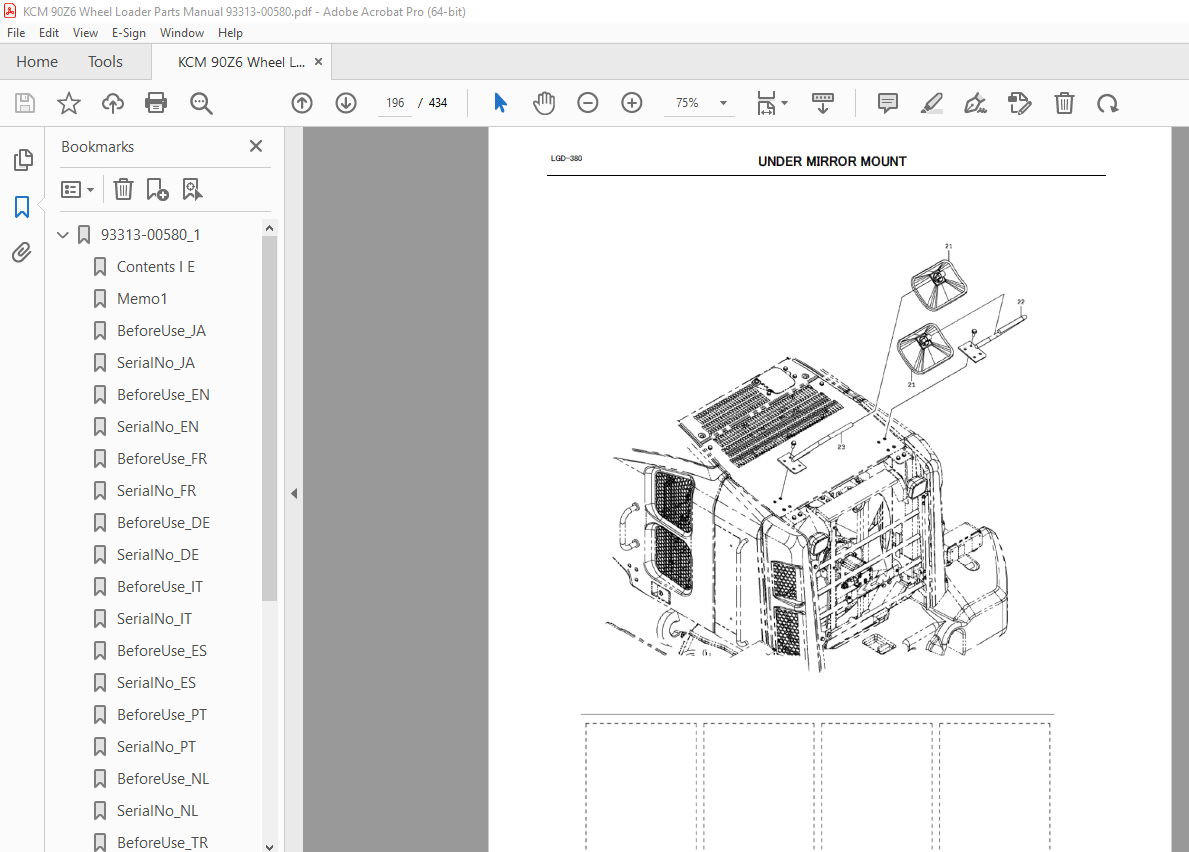The width and height of the screenshot is (1189, 852).
Task: Open the E-Sign menu
Action: tap(128, 33)
